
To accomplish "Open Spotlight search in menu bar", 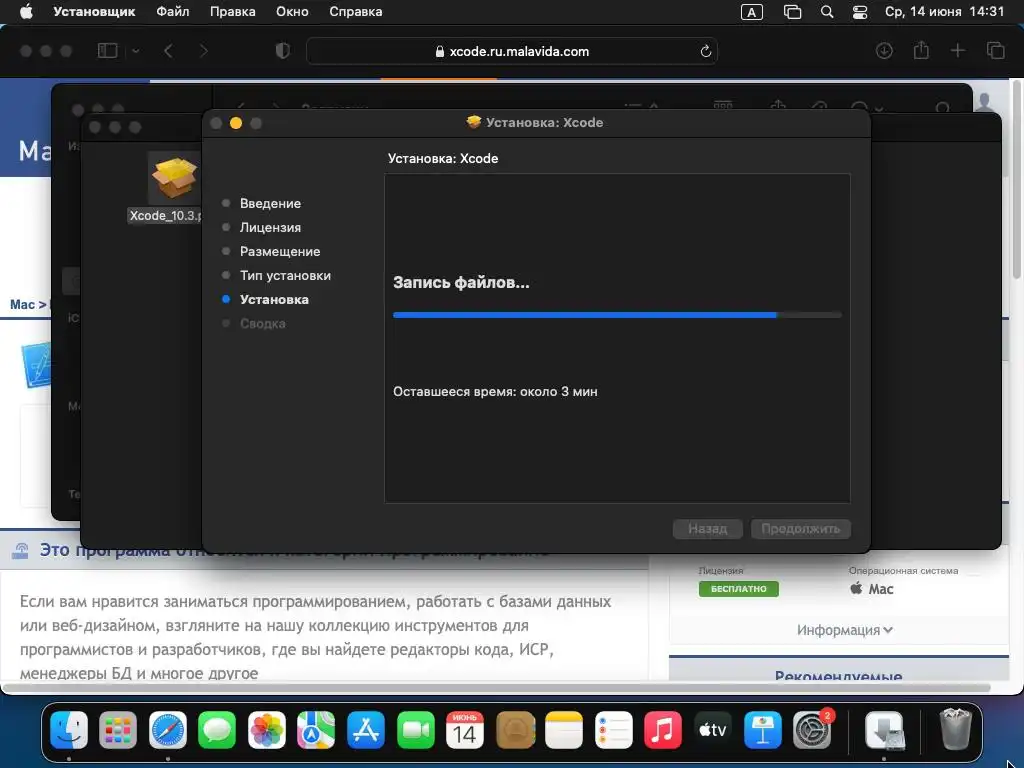I will (x=827, y=12).
